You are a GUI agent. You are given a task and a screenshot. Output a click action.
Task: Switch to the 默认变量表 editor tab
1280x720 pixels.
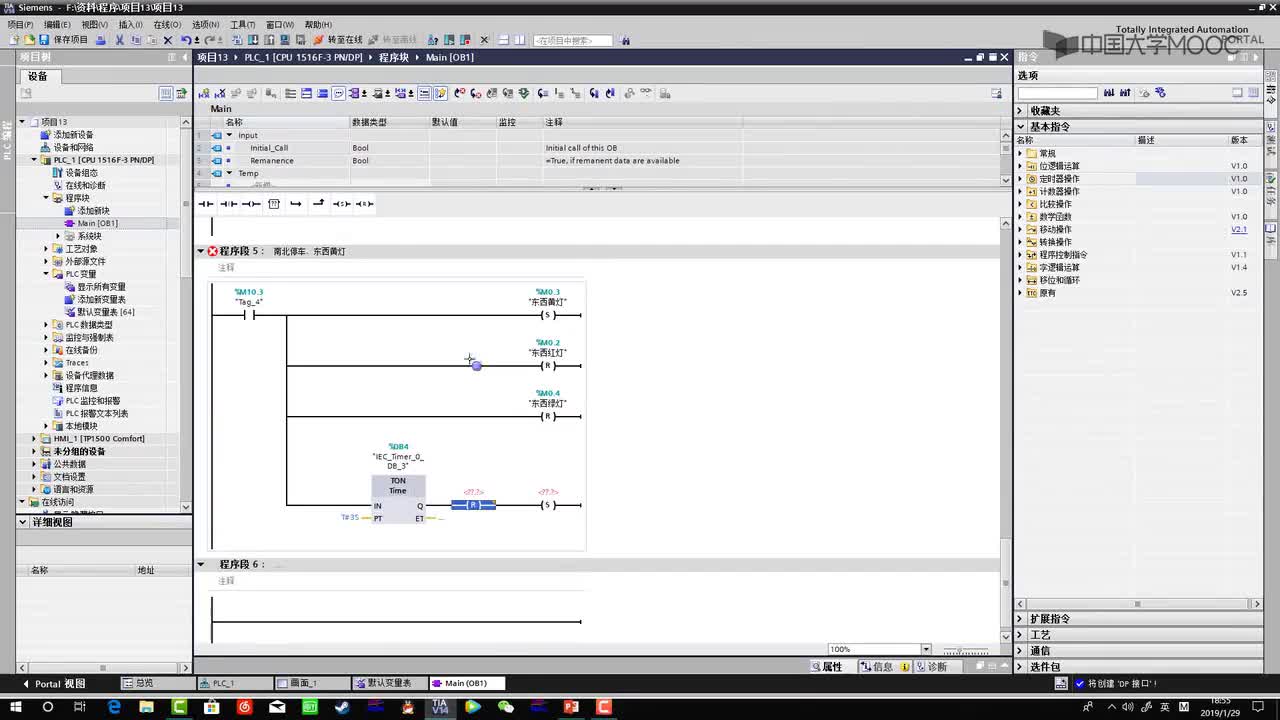[x=390, y=684]
